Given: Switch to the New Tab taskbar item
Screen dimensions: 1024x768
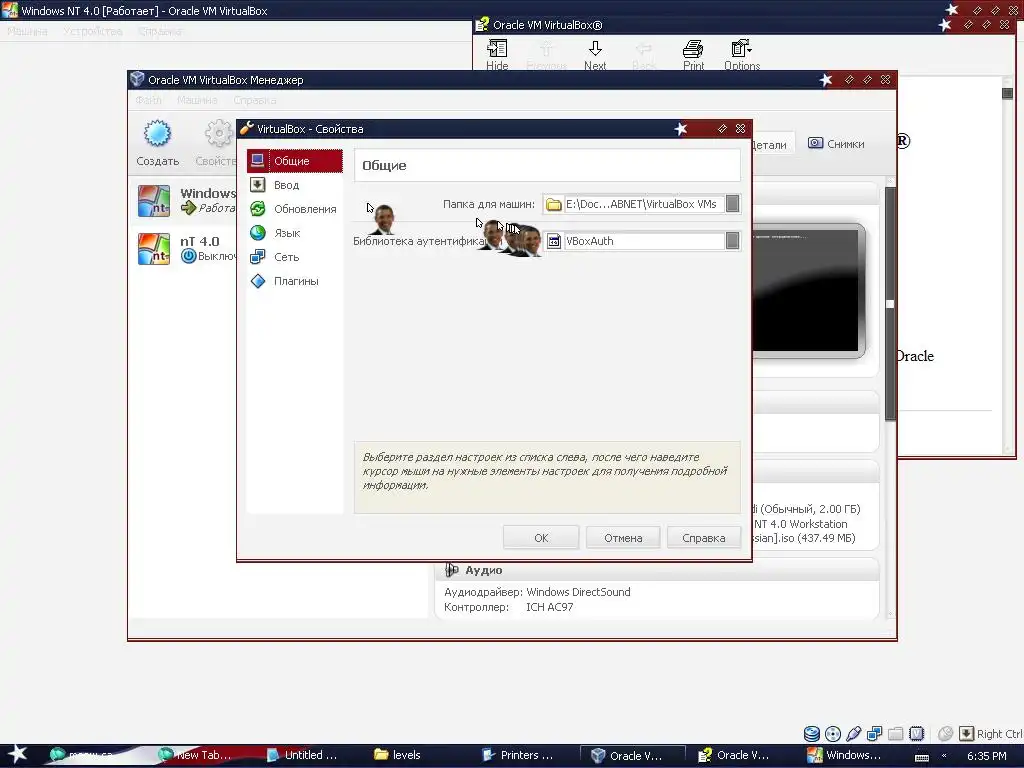Looking at the screenshot, I should click(x=196, y=755).
